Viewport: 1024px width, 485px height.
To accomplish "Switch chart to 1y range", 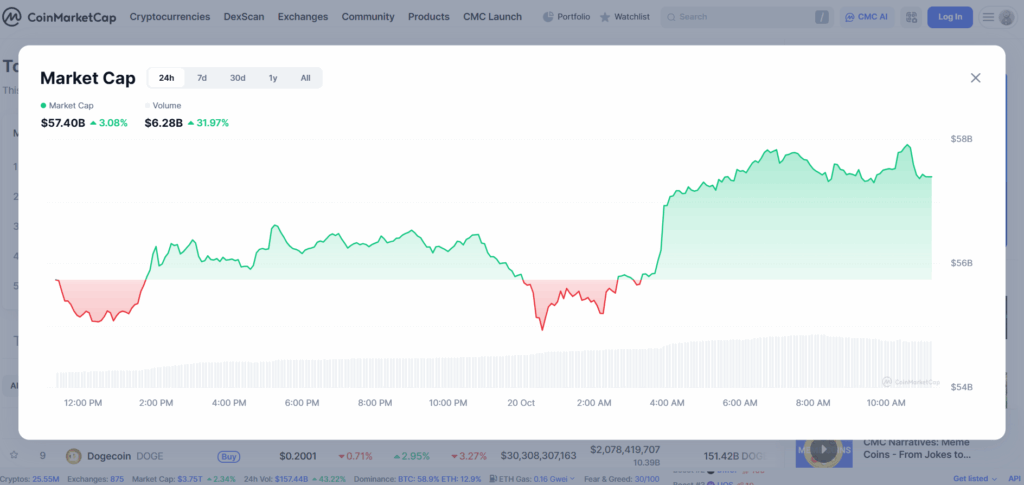I will tap(273, 78).
